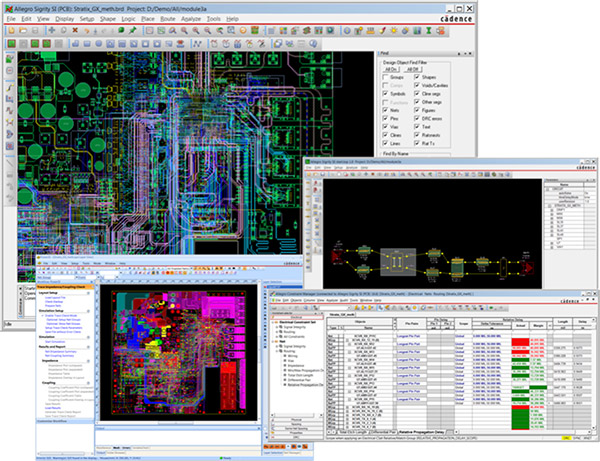600x461 pixels.
Task: Click the blue circle shape icon in second toolbar
Action: coord(99,44)
